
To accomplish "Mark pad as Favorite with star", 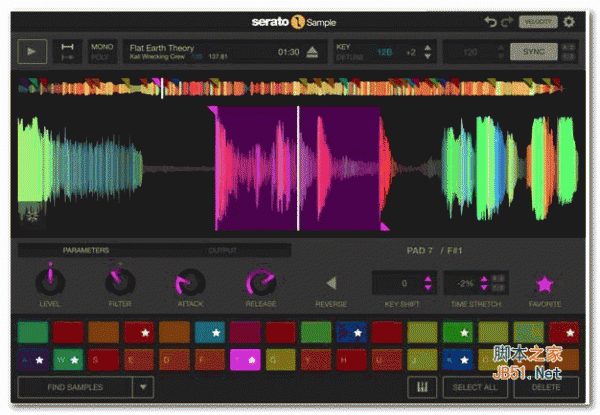I will (545, 284).
